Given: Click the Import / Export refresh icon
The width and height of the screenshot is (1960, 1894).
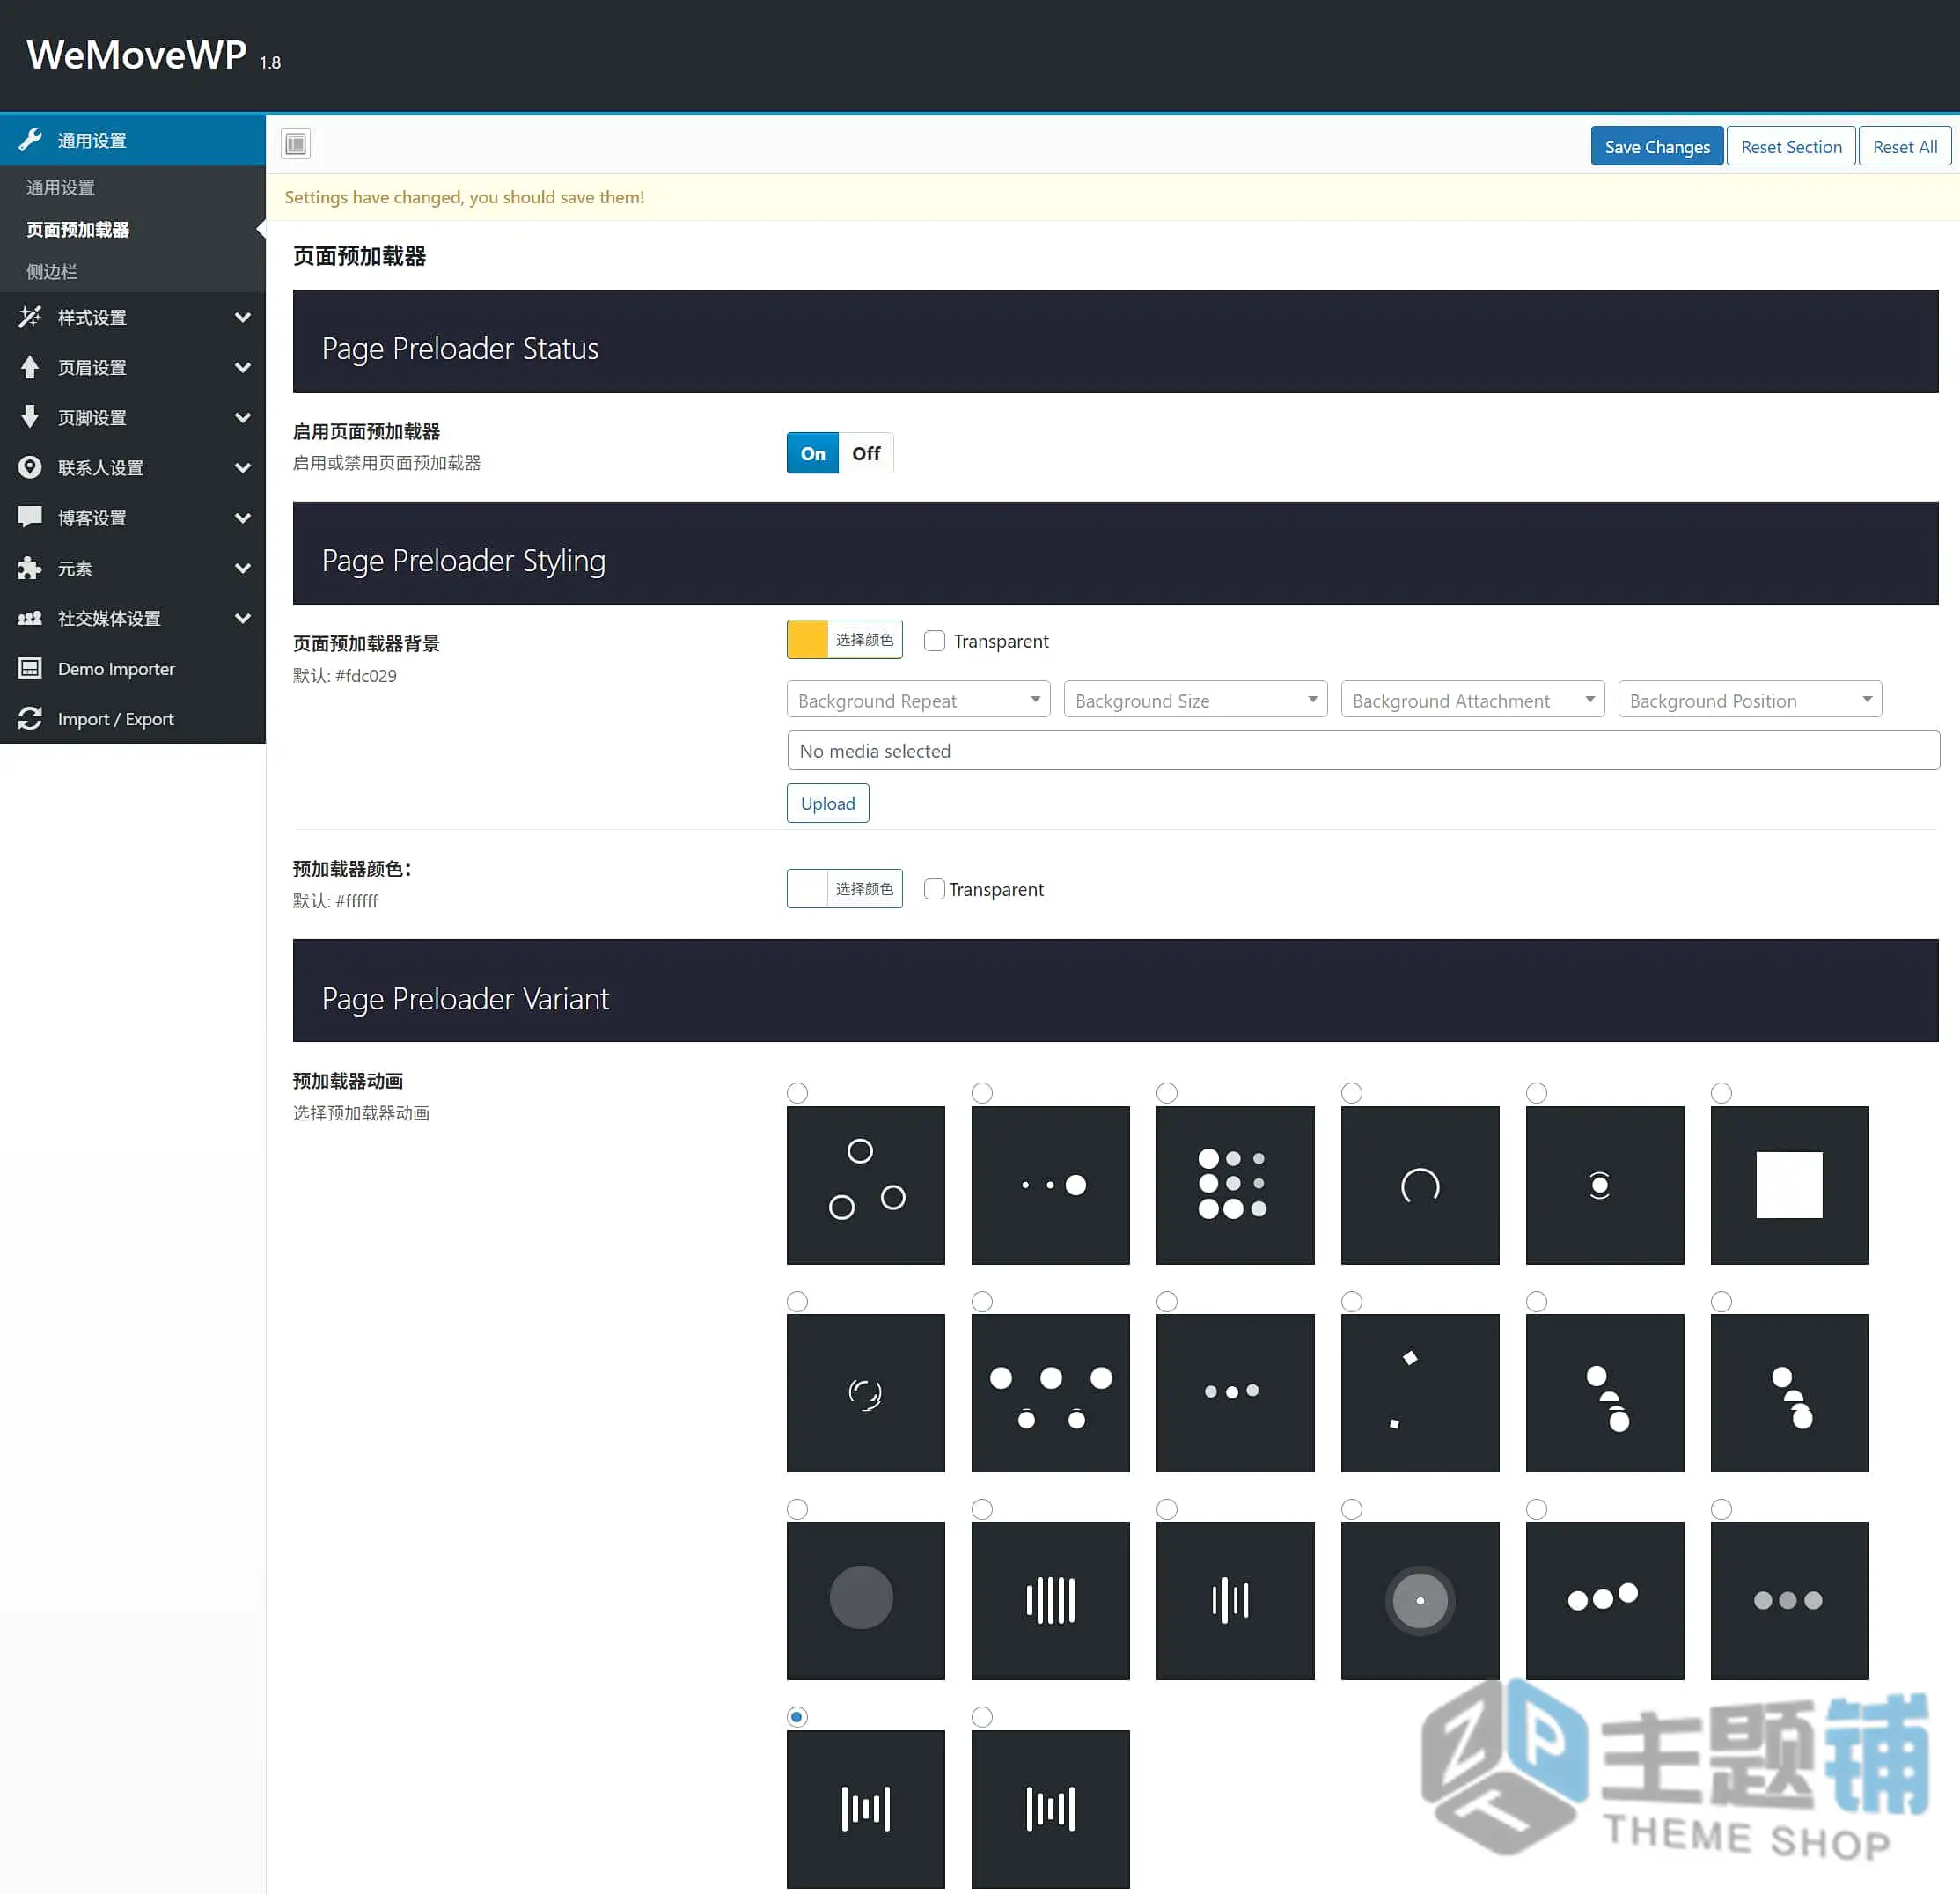Looking at the screenshot, I should click(x=30, y=719).
